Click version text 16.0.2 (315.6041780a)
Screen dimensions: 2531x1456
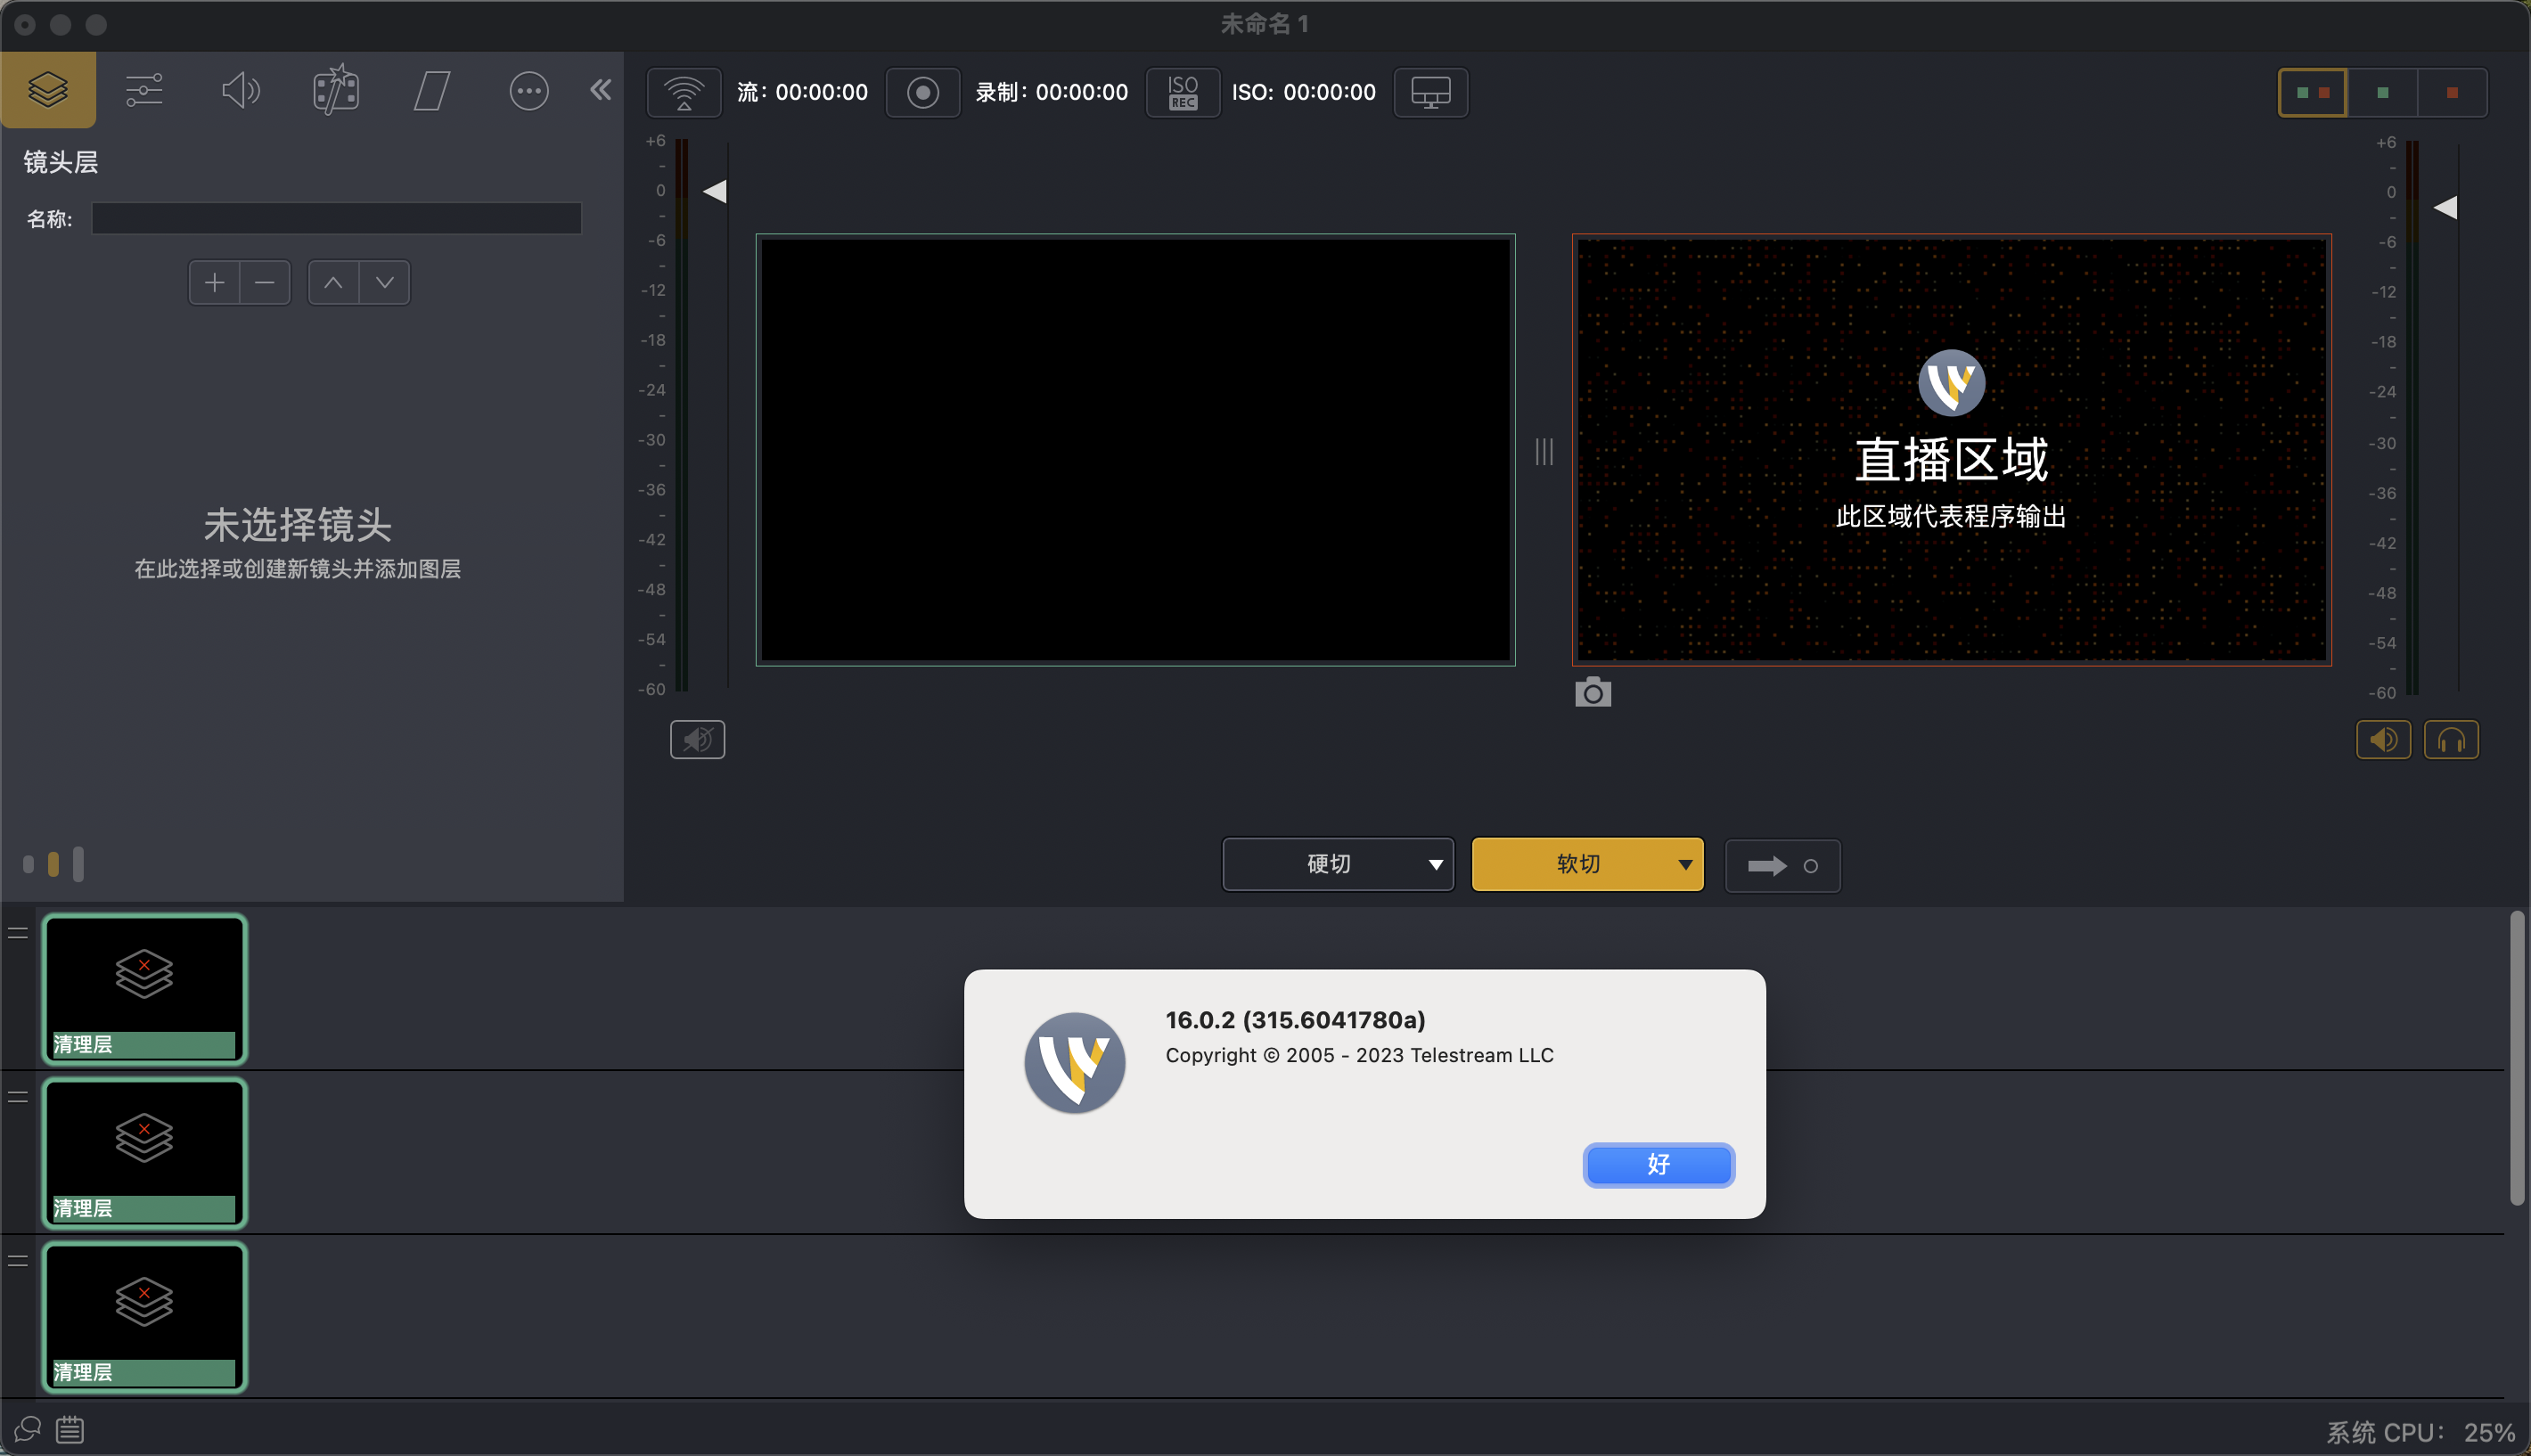coord(1295,1020)
